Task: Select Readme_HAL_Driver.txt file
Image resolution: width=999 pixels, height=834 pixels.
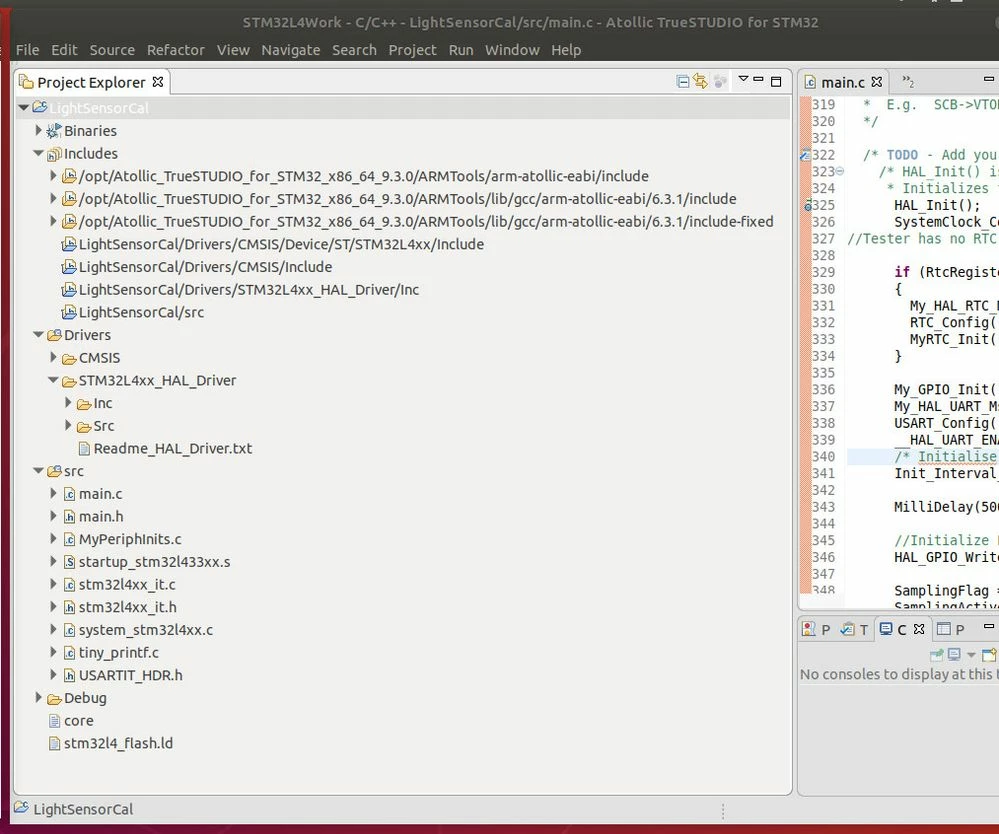Action: 165,449
